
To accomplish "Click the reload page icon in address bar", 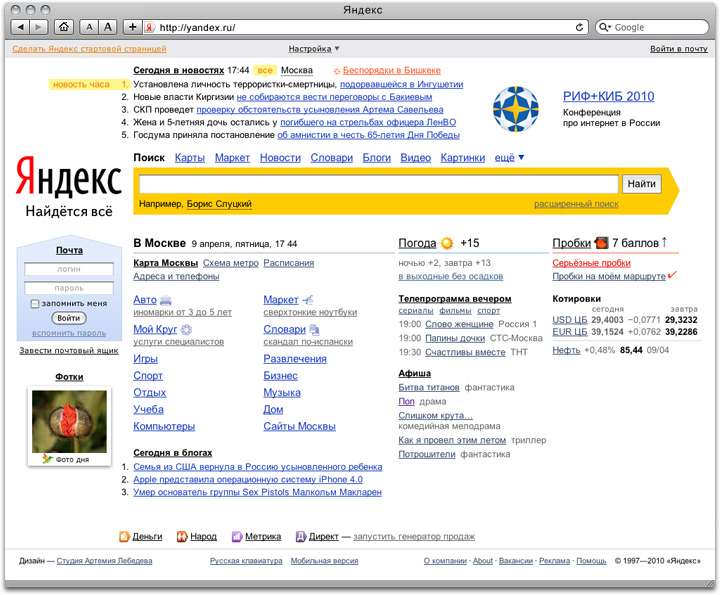I will [x=580, y=27].
